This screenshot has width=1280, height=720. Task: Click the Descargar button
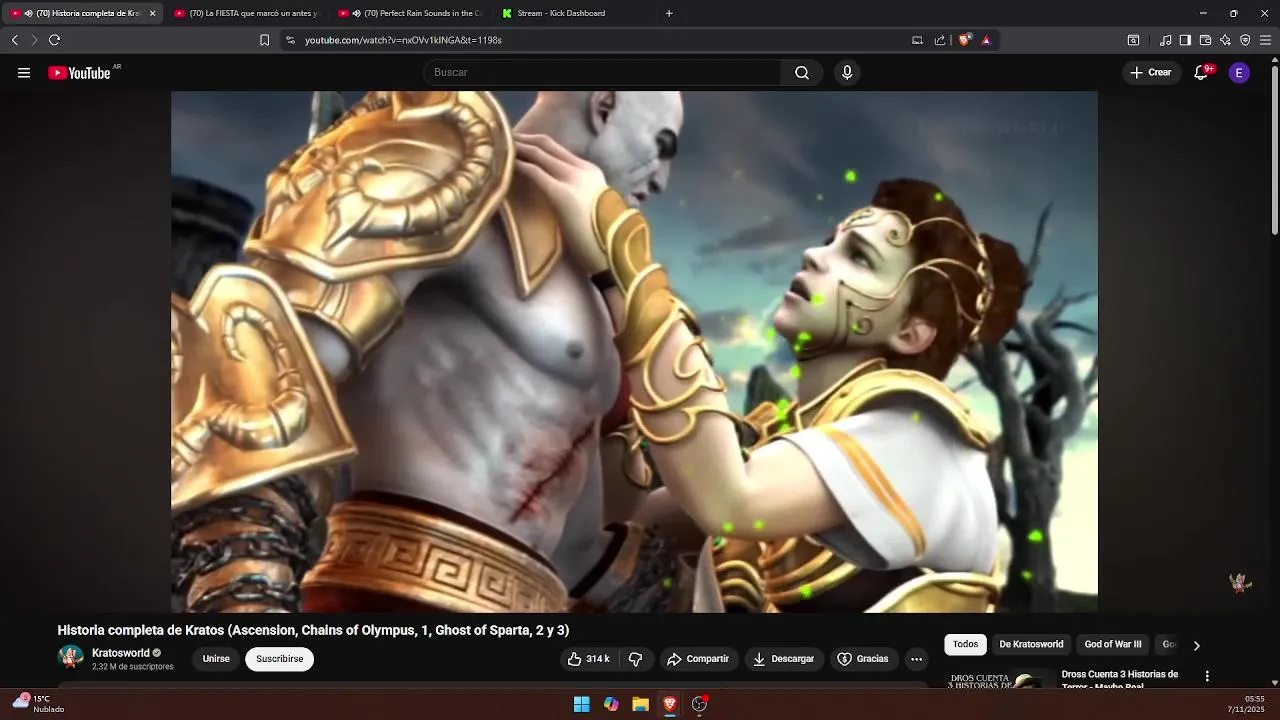[x=783, y=659]
